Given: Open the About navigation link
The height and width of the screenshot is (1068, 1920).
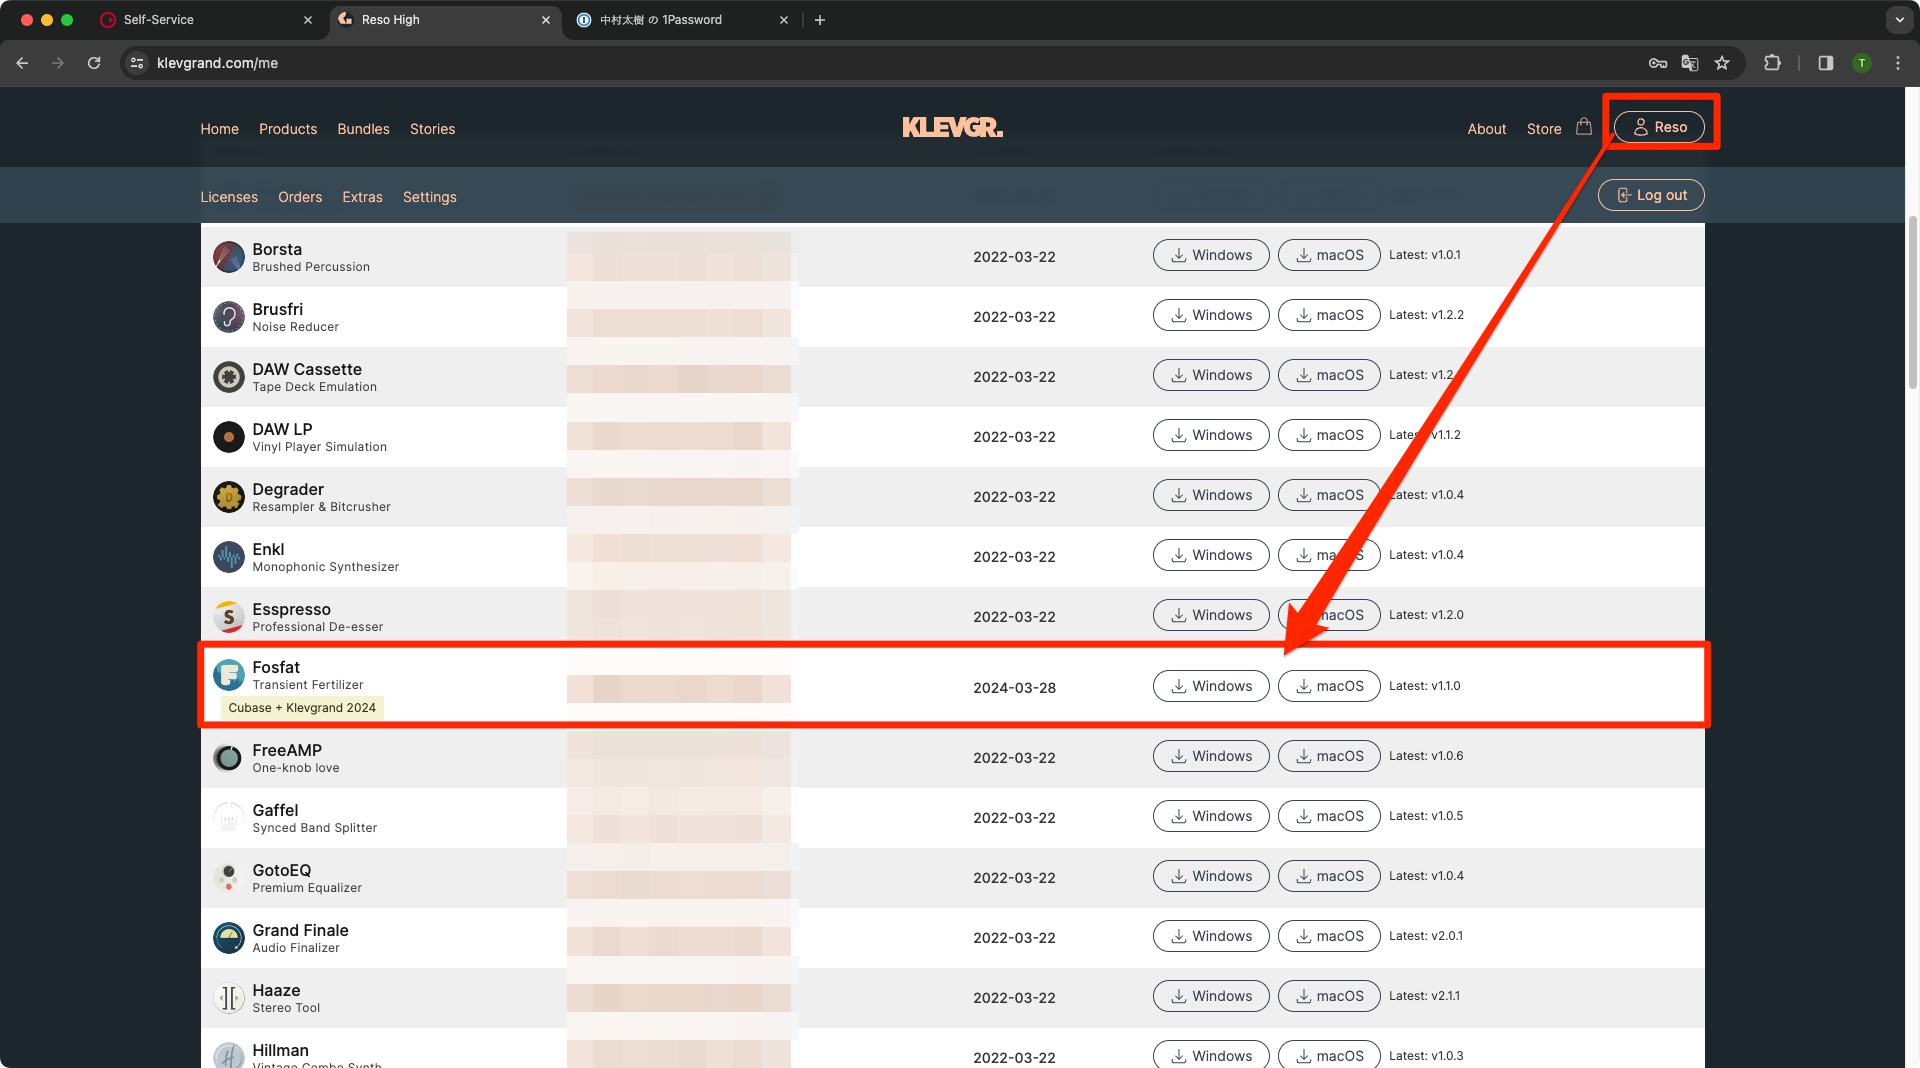Looking at the screenshot, I should [x=1486, y=129].
